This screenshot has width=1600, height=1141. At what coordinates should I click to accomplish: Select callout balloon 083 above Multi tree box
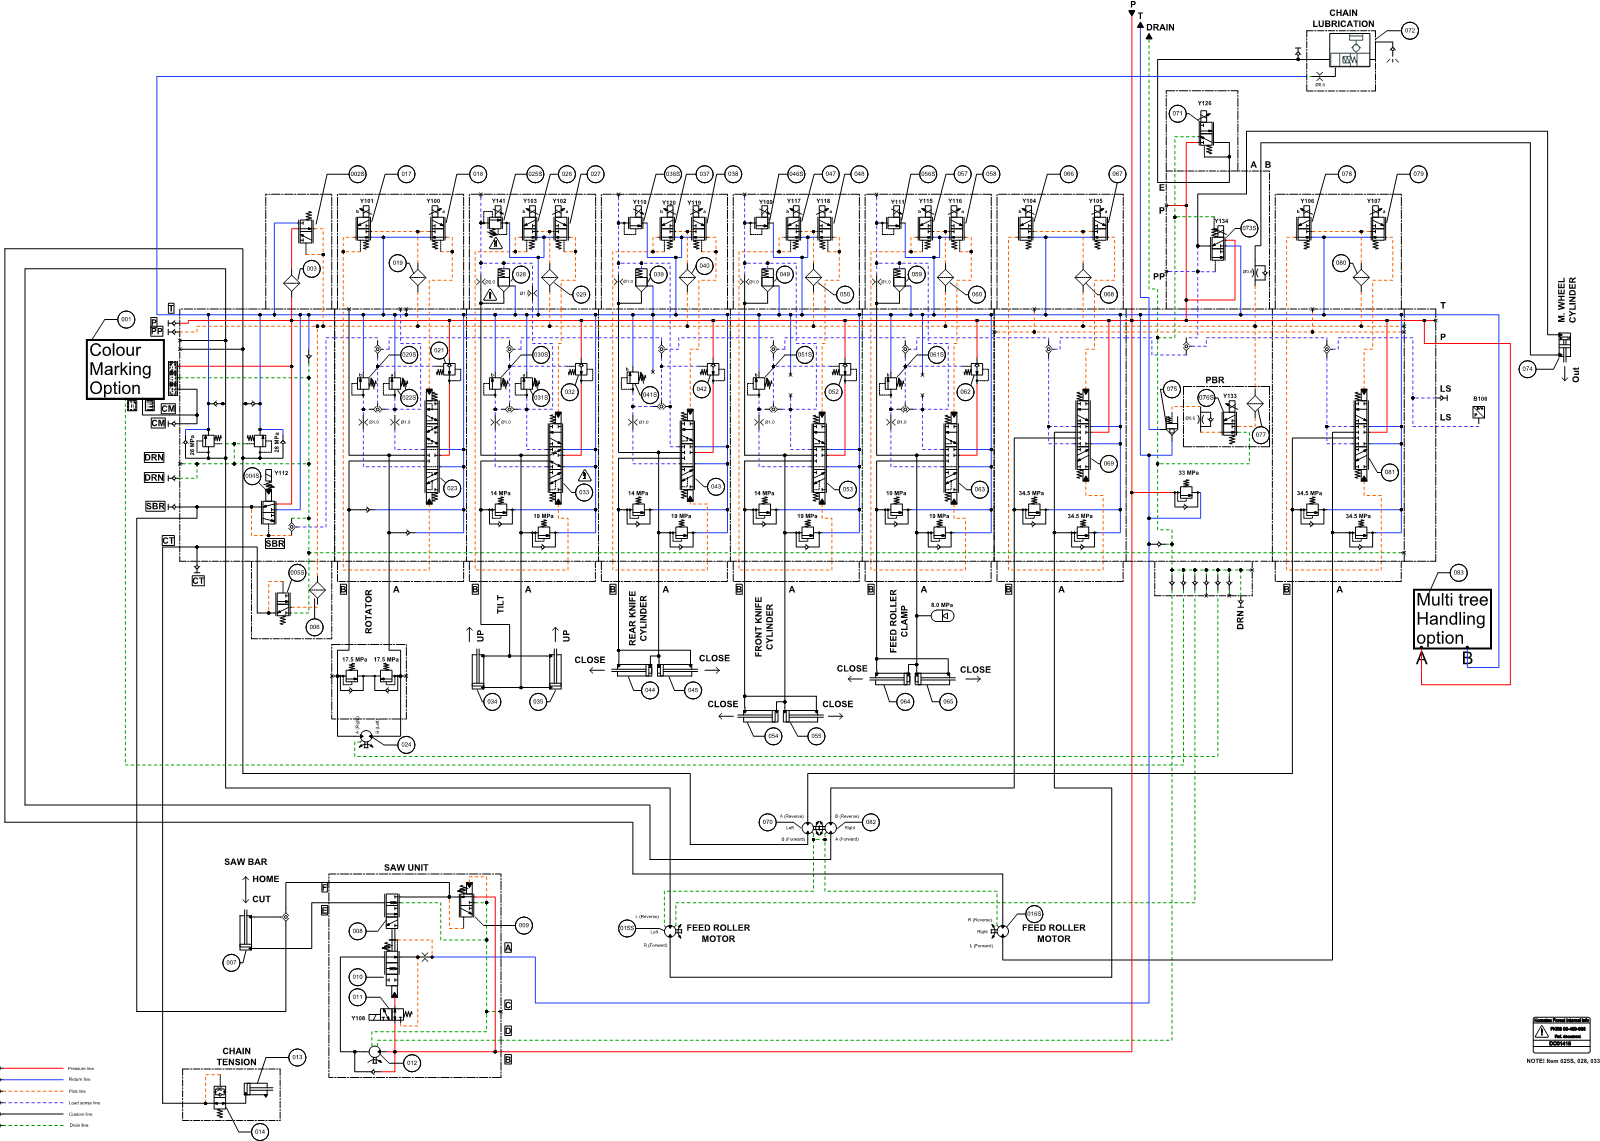(1459, 573)
